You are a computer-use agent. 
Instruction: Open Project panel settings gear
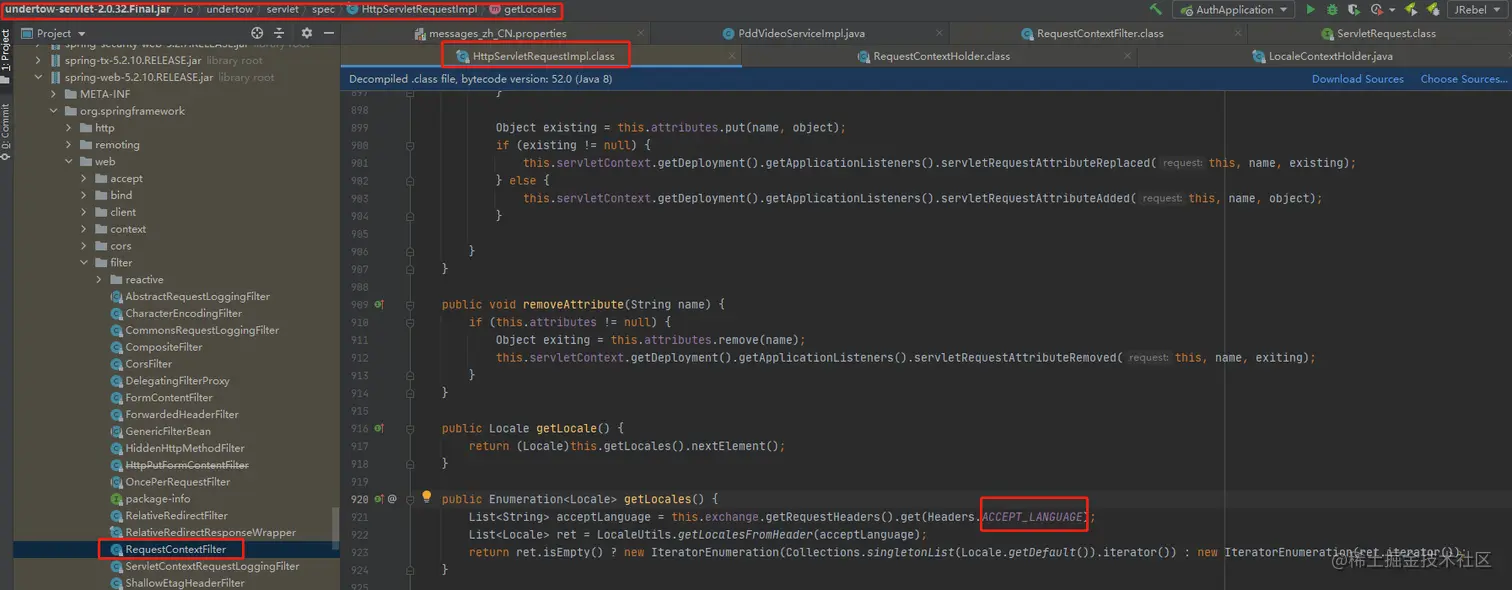point(306,33)
